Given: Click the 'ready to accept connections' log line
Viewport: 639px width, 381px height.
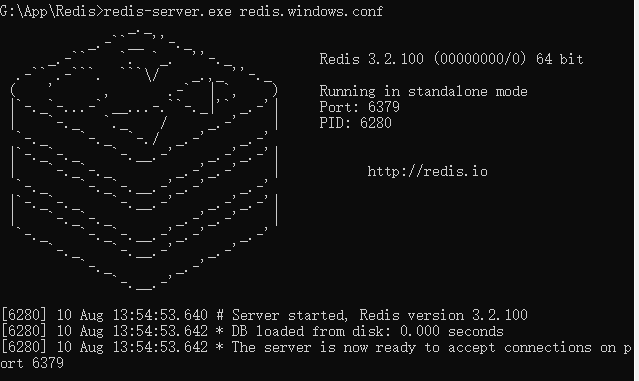Looking at the screenshot, I should (316, 347).
